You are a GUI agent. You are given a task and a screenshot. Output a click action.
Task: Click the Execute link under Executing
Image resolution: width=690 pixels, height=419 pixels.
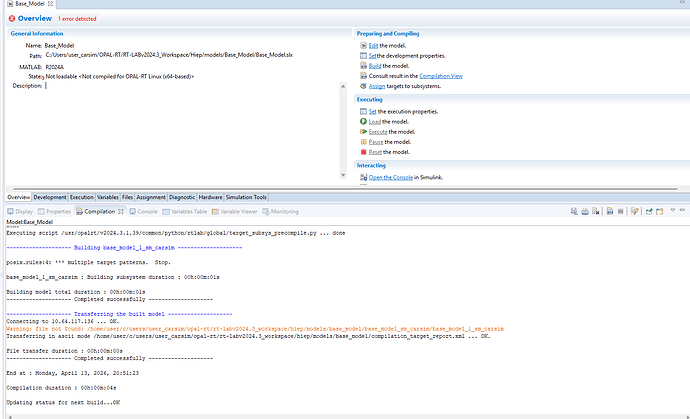[x=379, y=132]
